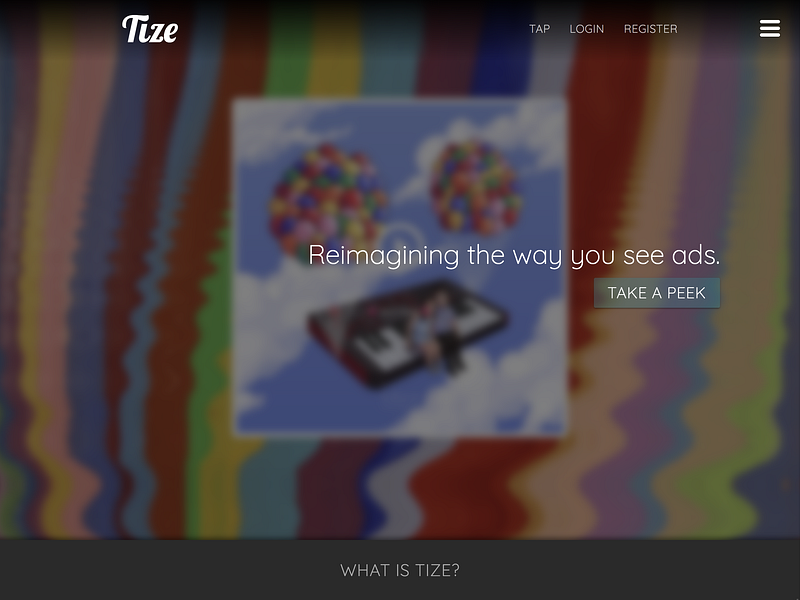
Task: Go to the LOGIN page
Action: (587, 29)
